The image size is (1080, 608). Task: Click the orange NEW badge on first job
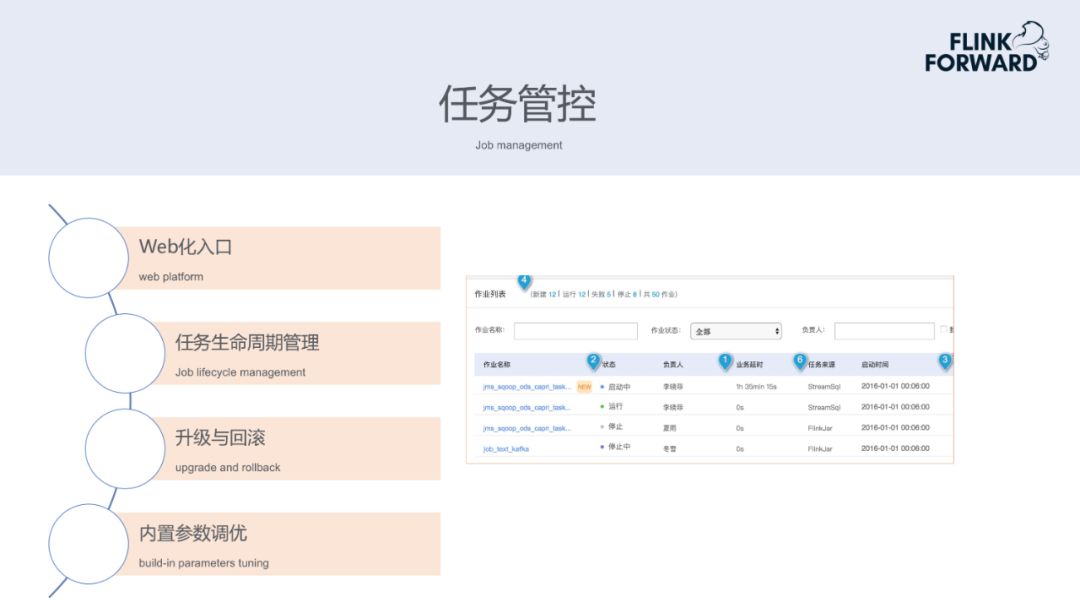(x=584, y=387)
